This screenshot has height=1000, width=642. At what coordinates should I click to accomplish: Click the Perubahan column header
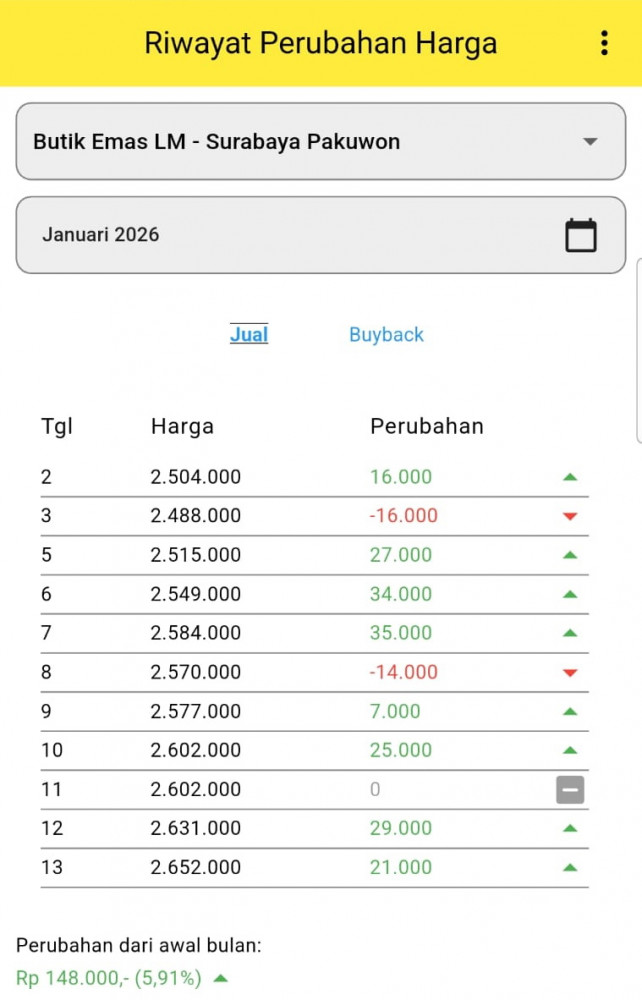coord(427,426)
